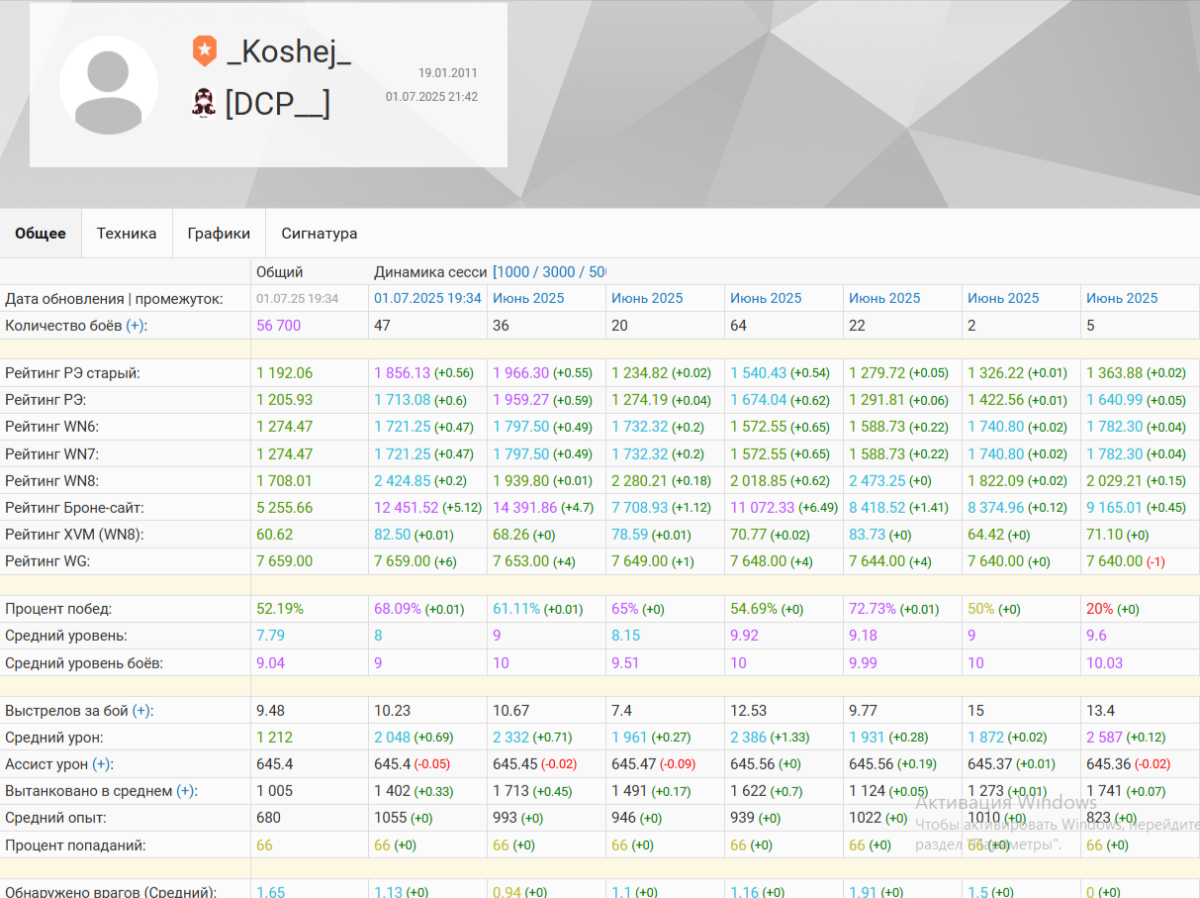Open the 01.07.2025 19:34 session link

pos(428,298)
